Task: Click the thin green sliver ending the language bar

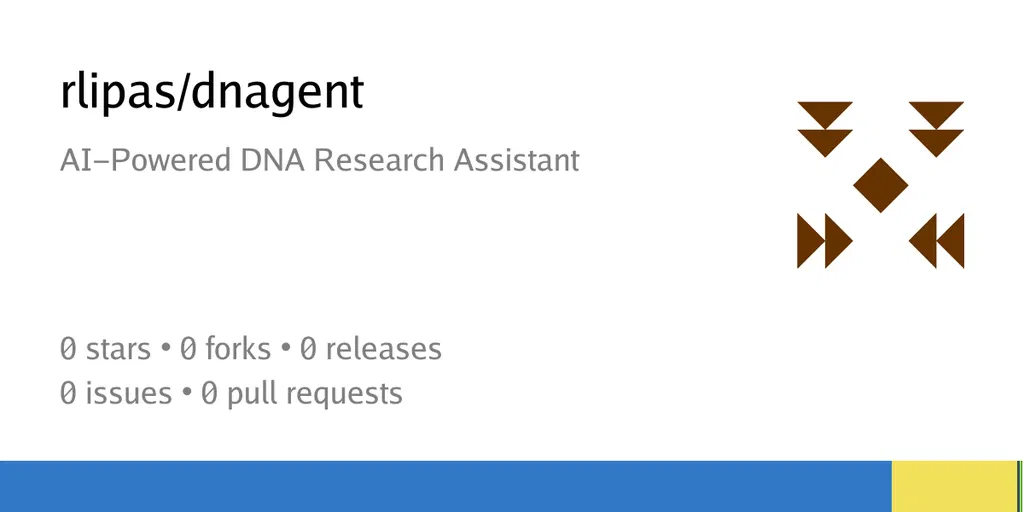Action: tap(1019, 487)
